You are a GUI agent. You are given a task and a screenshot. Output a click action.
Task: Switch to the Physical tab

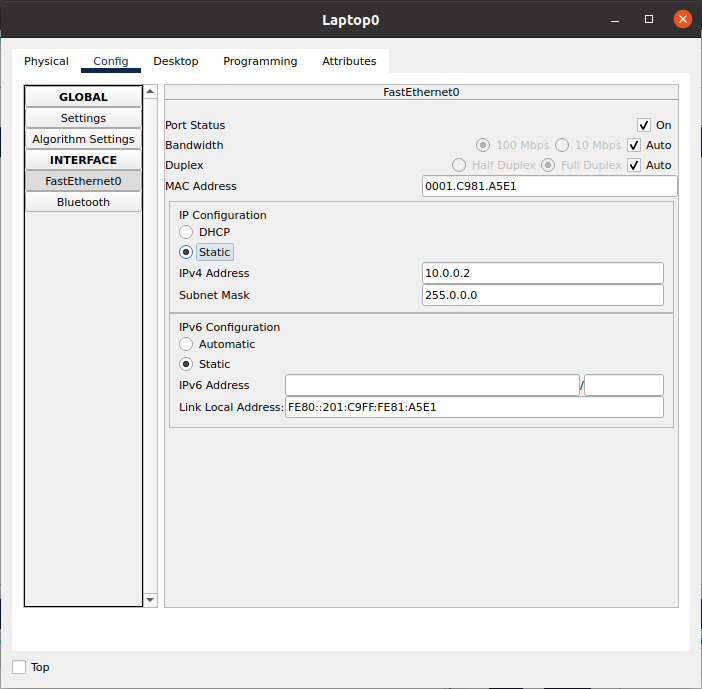[x=46, y=61]
